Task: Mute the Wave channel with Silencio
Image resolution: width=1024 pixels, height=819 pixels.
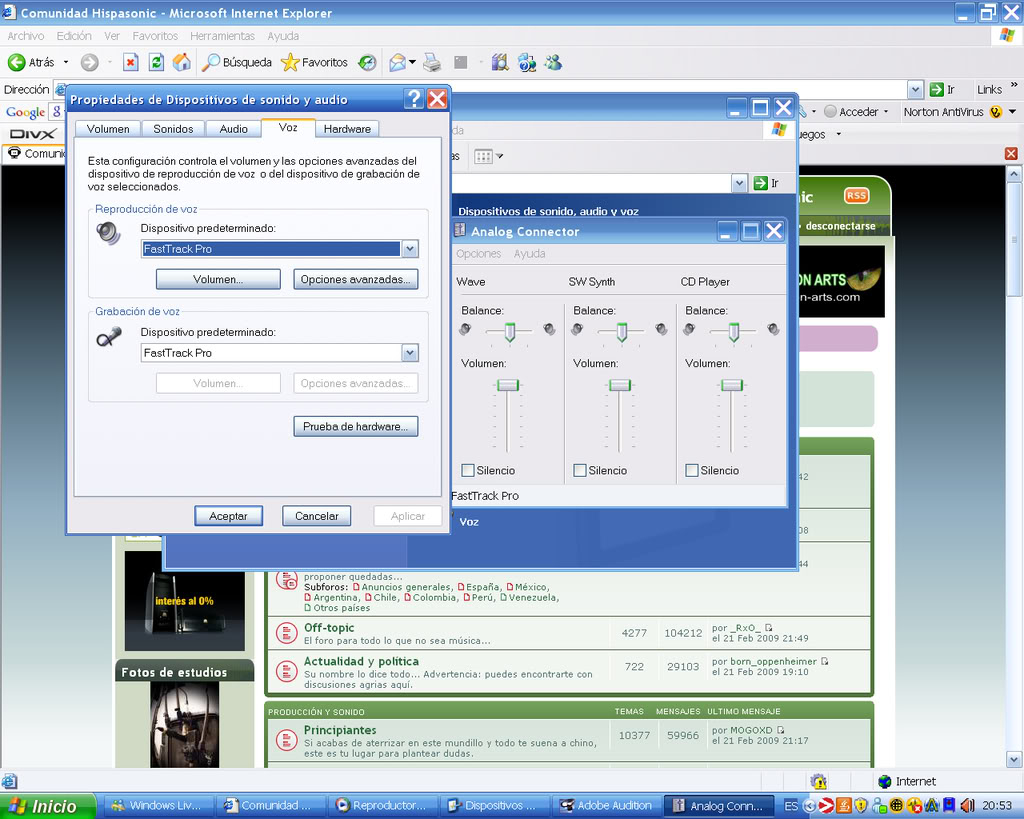Action: tap(468, 470)
